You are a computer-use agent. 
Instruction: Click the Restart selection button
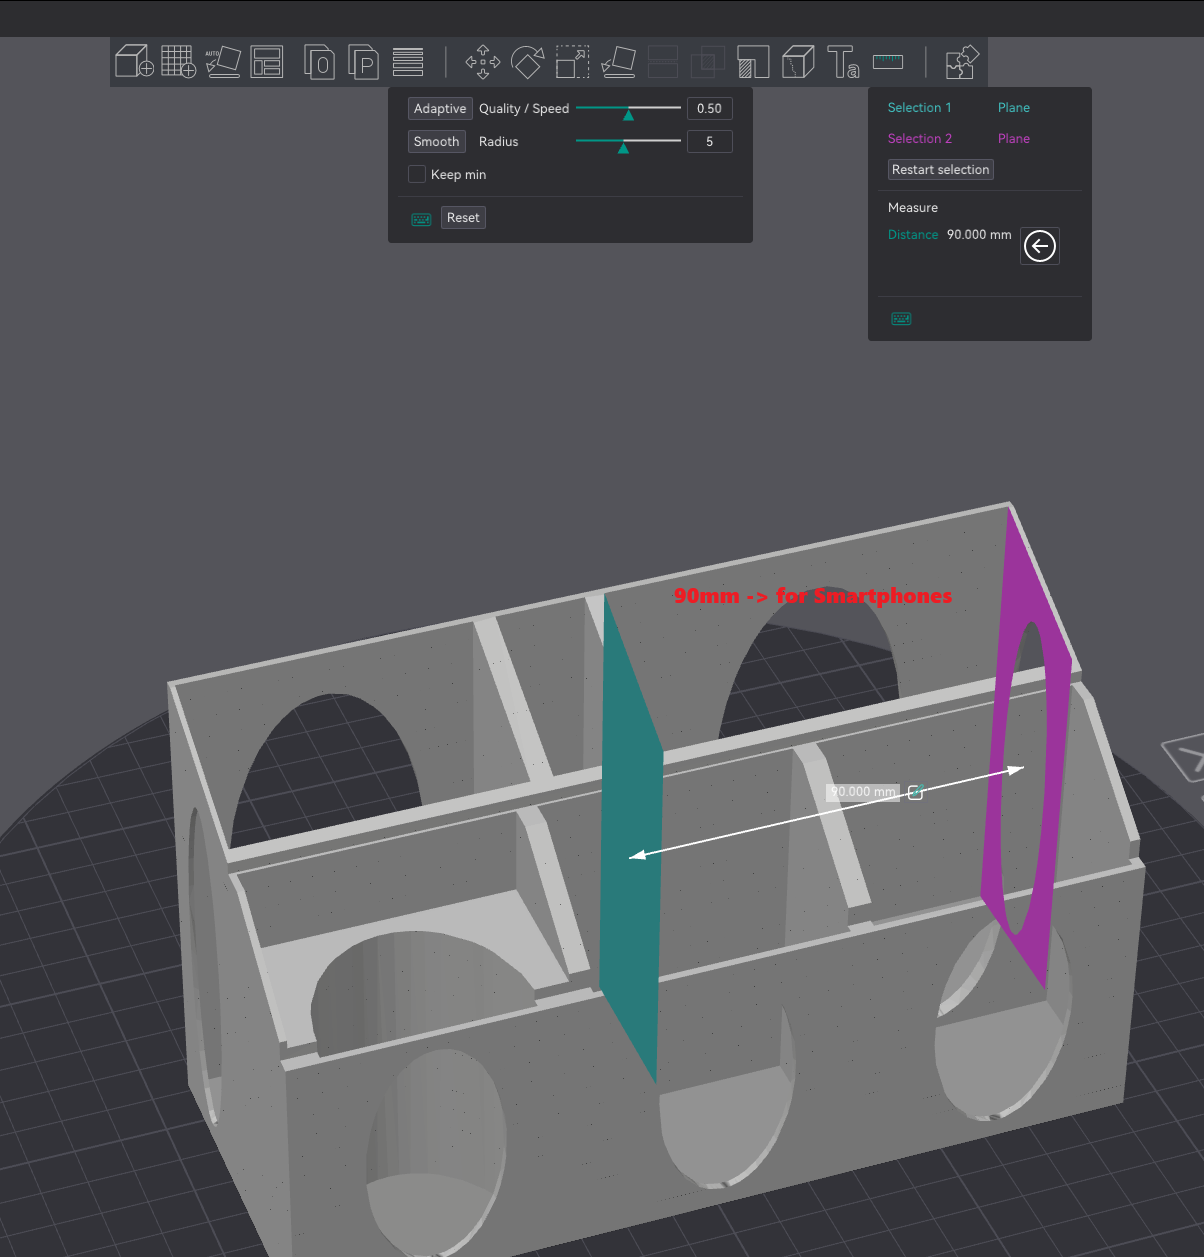tap(940, 170)
